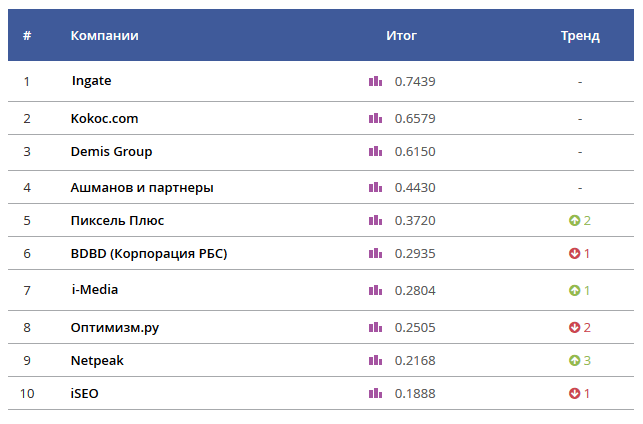Screen dimensions: 643x424
Task: Open the chart icon for Ашманов и партнеры
Action: tap(375, 187)
